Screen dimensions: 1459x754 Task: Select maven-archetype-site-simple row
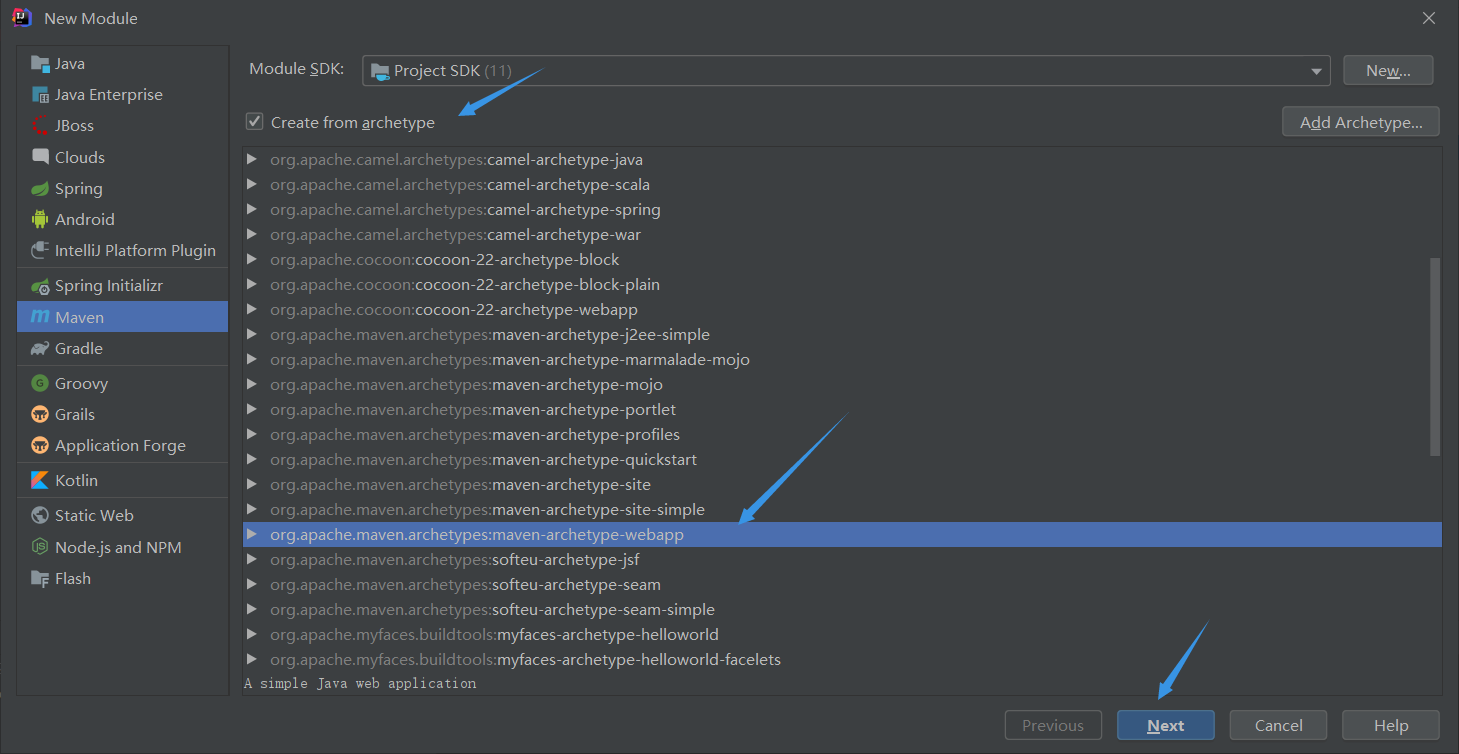(x=842, y=509)
